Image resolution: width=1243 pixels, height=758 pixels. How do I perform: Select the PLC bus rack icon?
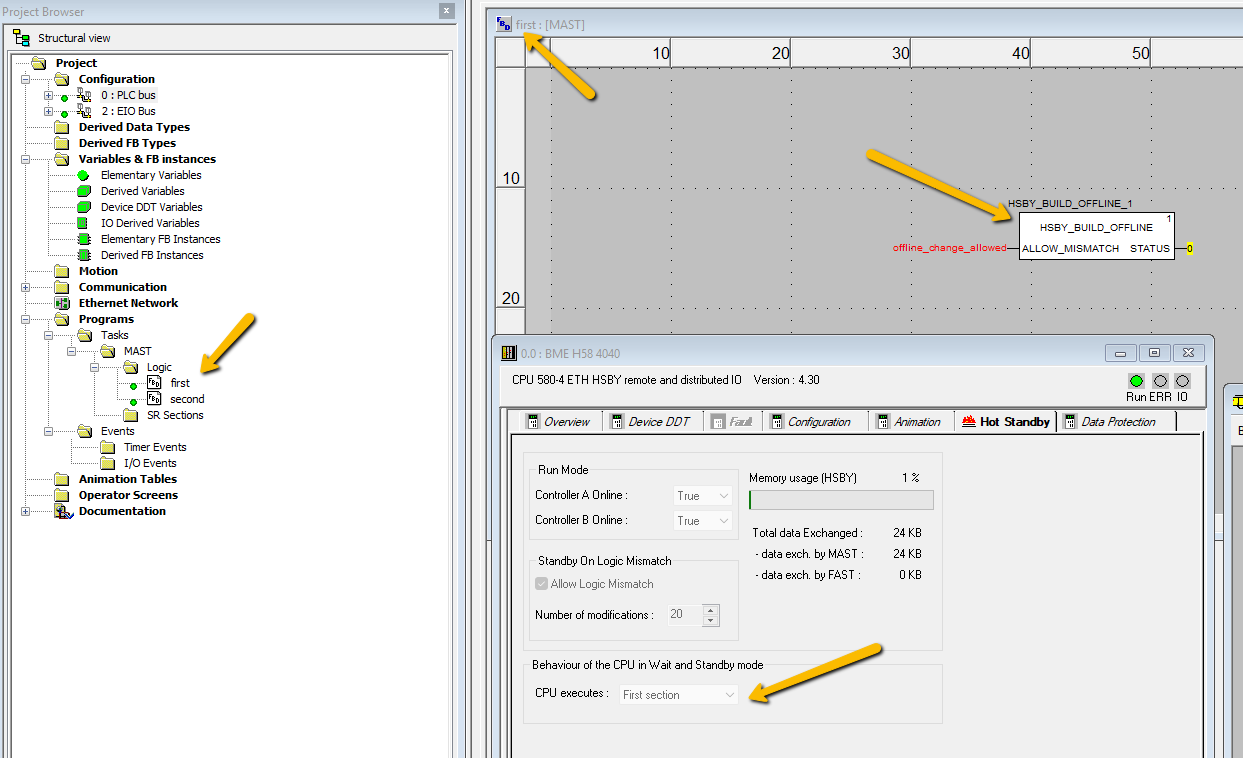84,95
